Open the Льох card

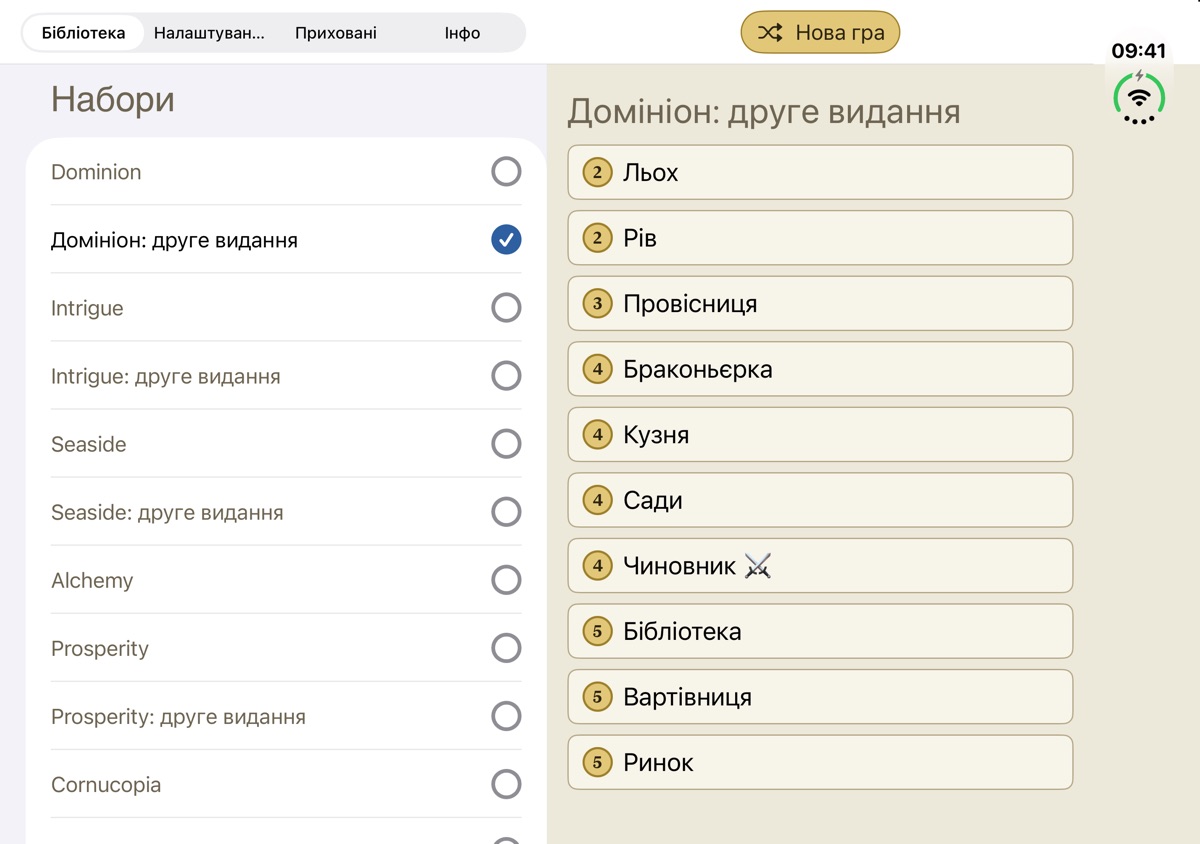pos(820,172)
